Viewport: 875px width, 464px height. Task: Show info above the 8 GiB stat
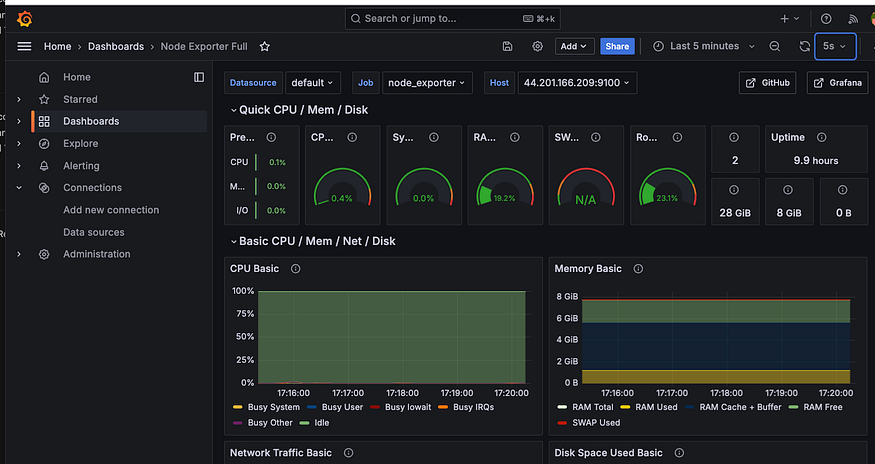tap(788, 190)
